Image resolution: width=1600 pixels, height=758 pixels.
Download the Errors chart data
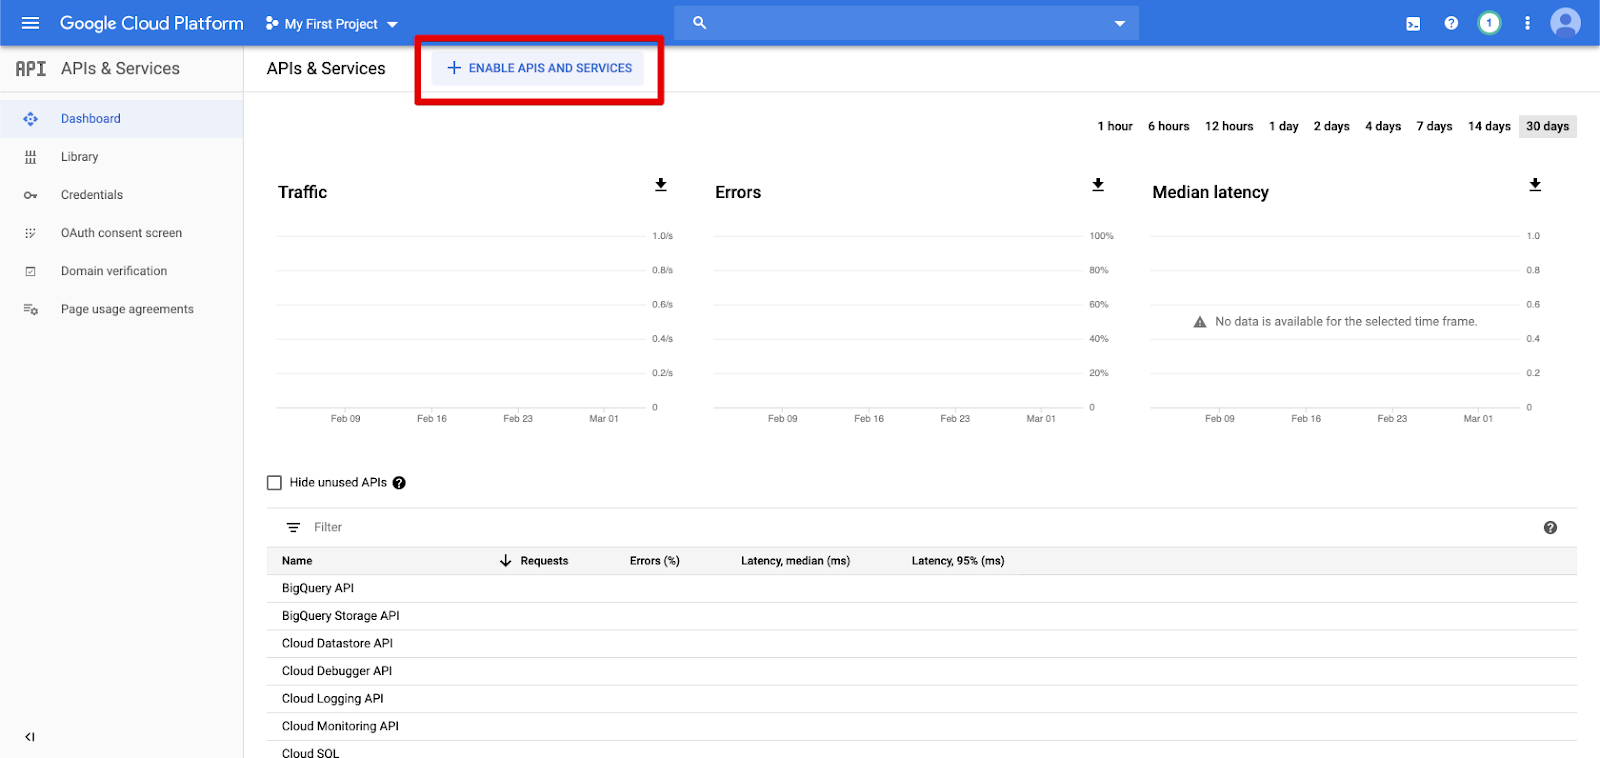(x=1098, y=185)
